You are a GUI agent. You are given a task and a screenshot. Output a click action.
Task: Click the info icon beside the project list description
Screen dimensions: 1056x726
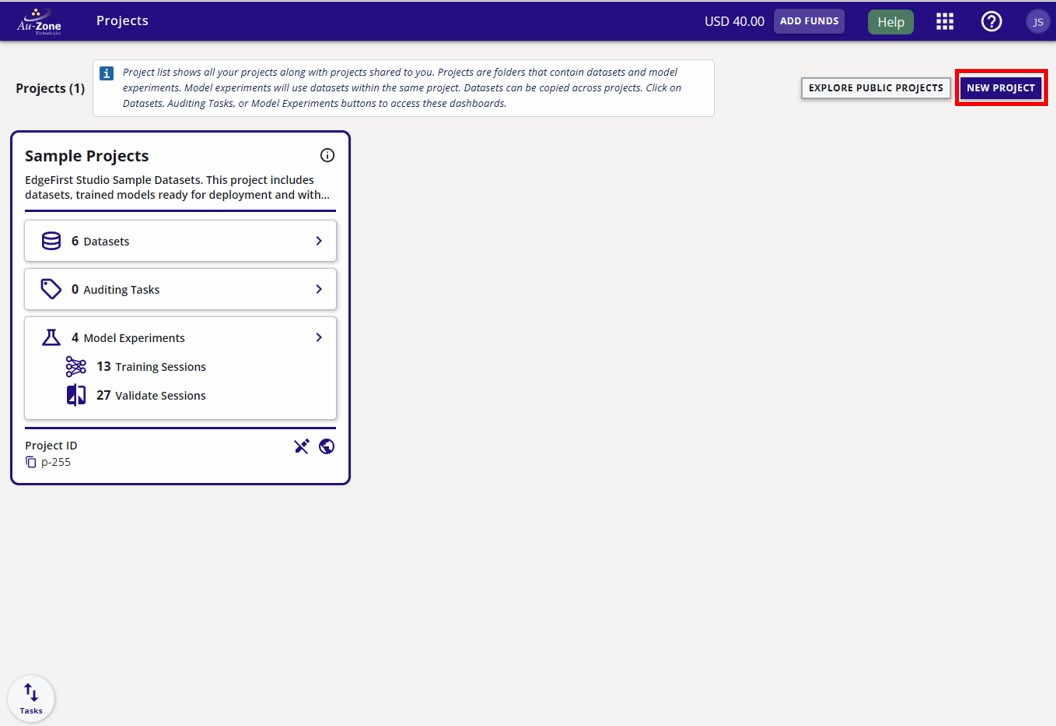pos(106,72)
